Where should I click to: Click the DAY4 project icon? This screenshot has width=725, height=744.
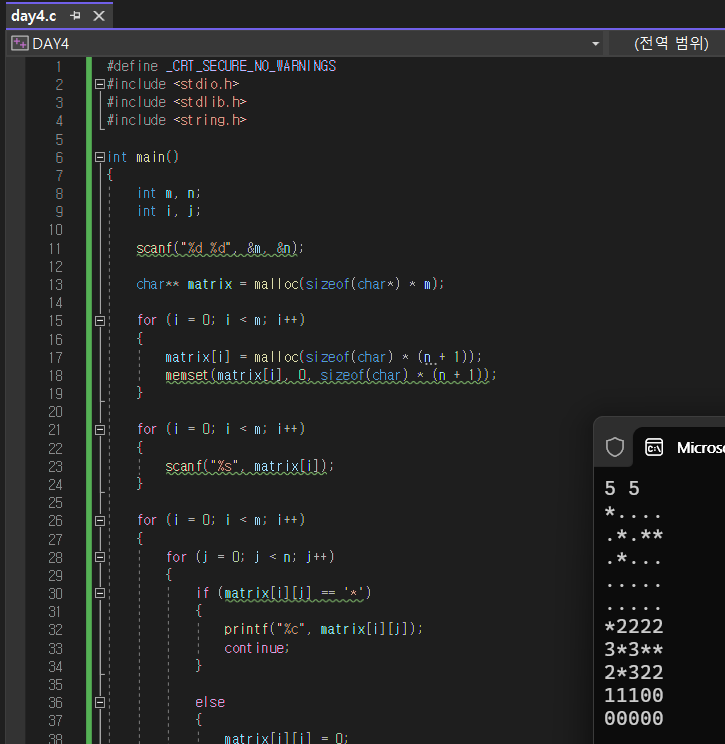click(x=19, y=44)
